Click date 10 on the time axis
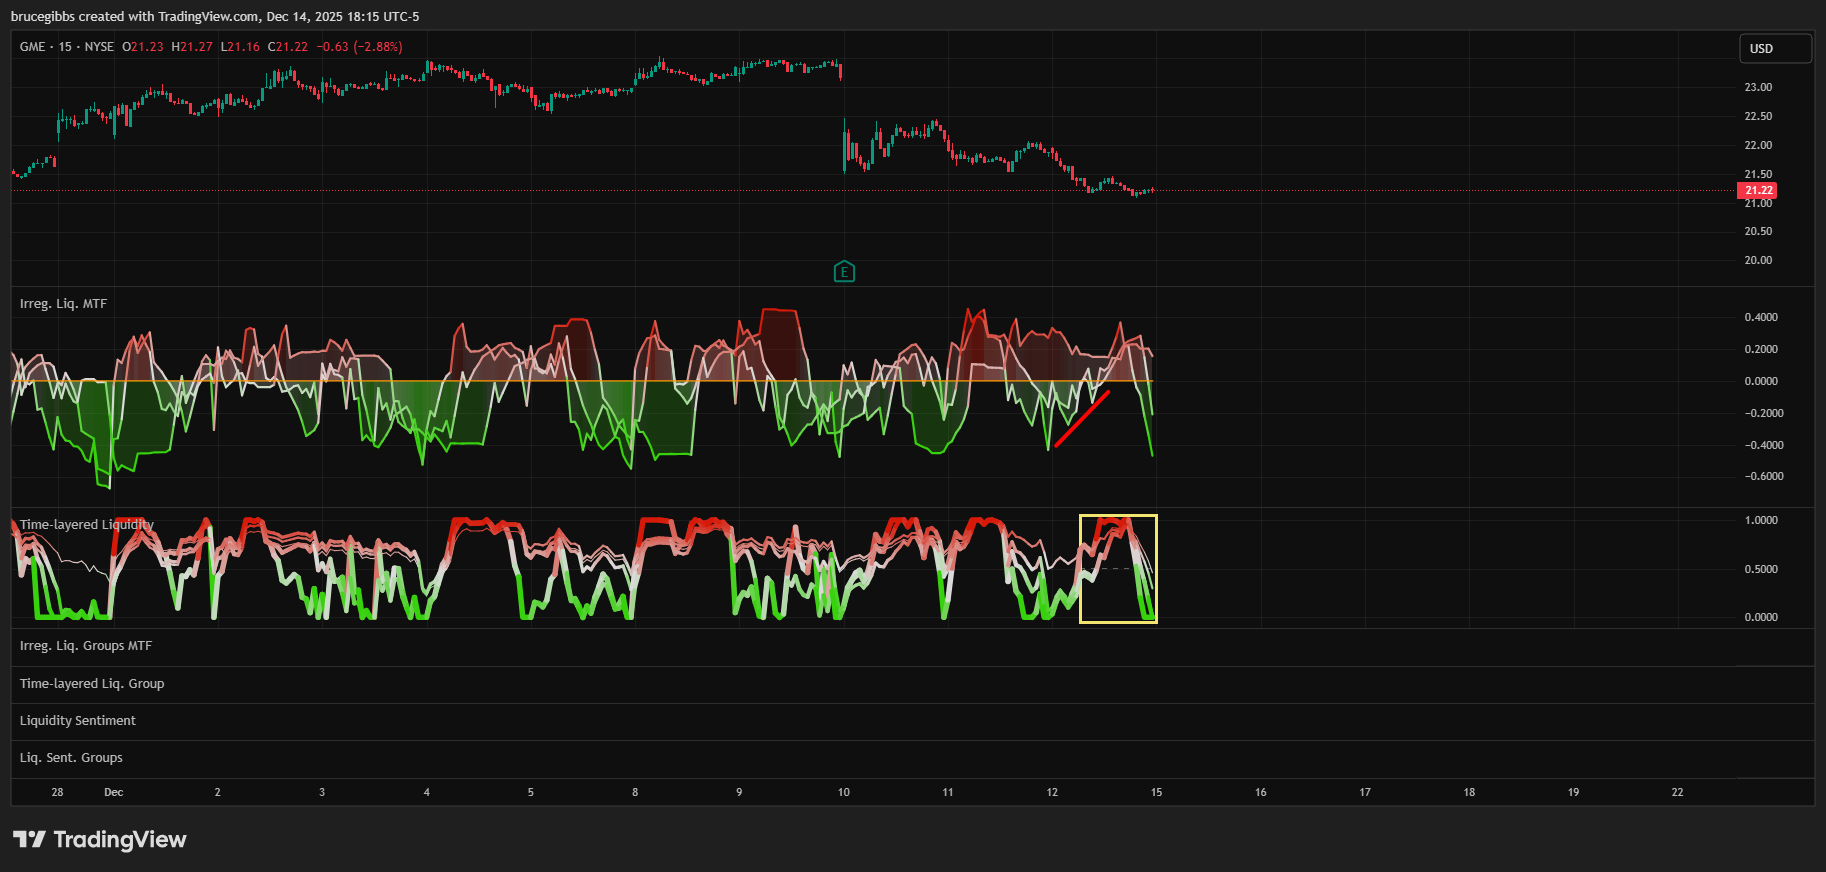 [844, 792]
